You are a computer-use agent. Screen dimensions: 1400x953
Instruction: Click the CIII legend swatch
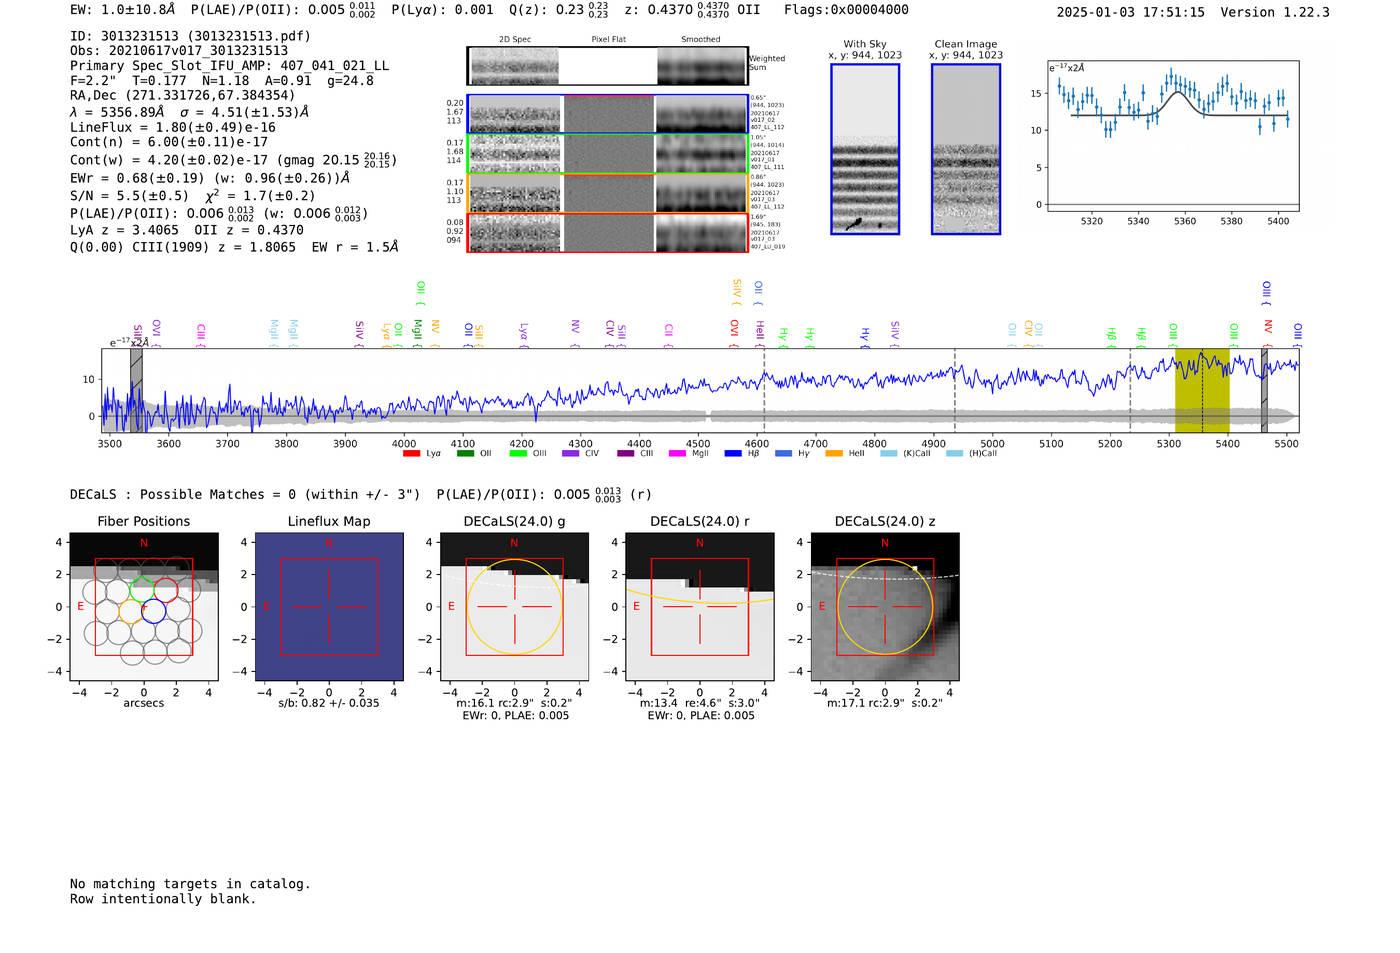[x=626, y=453]
